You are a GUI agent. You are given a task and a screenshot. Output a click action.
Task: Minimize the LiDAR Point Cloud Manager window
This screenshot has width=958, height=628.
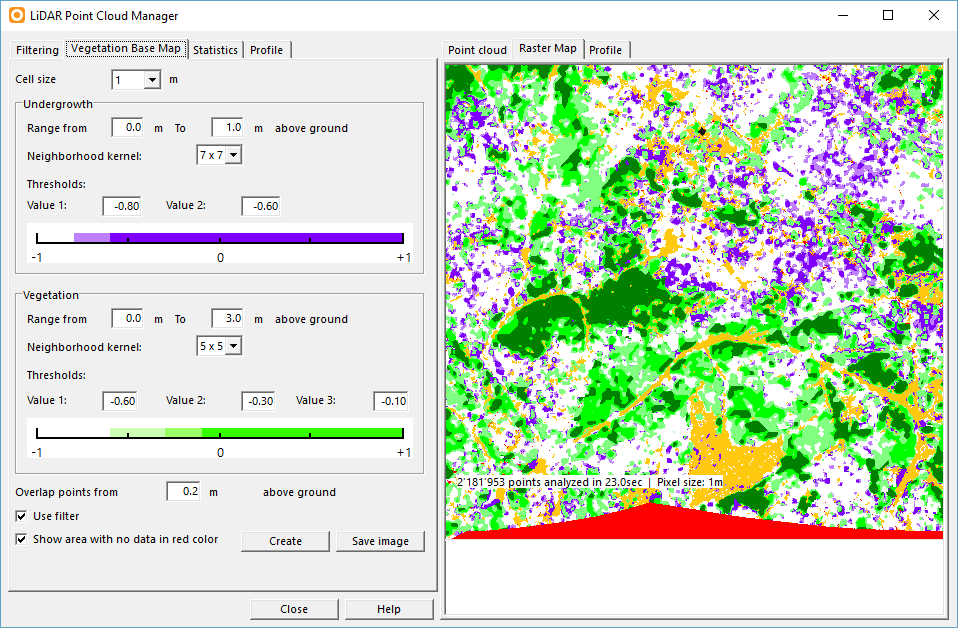[843, 15]
